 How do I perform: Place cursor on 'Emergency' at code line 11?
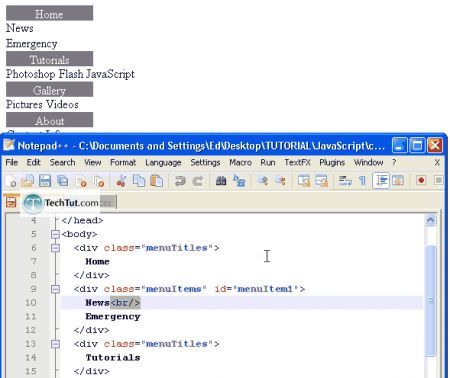coord(113,317)
